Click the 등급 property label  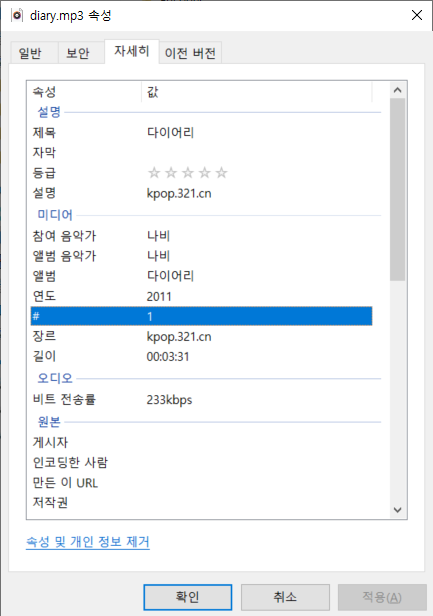(x=44, y=172)
